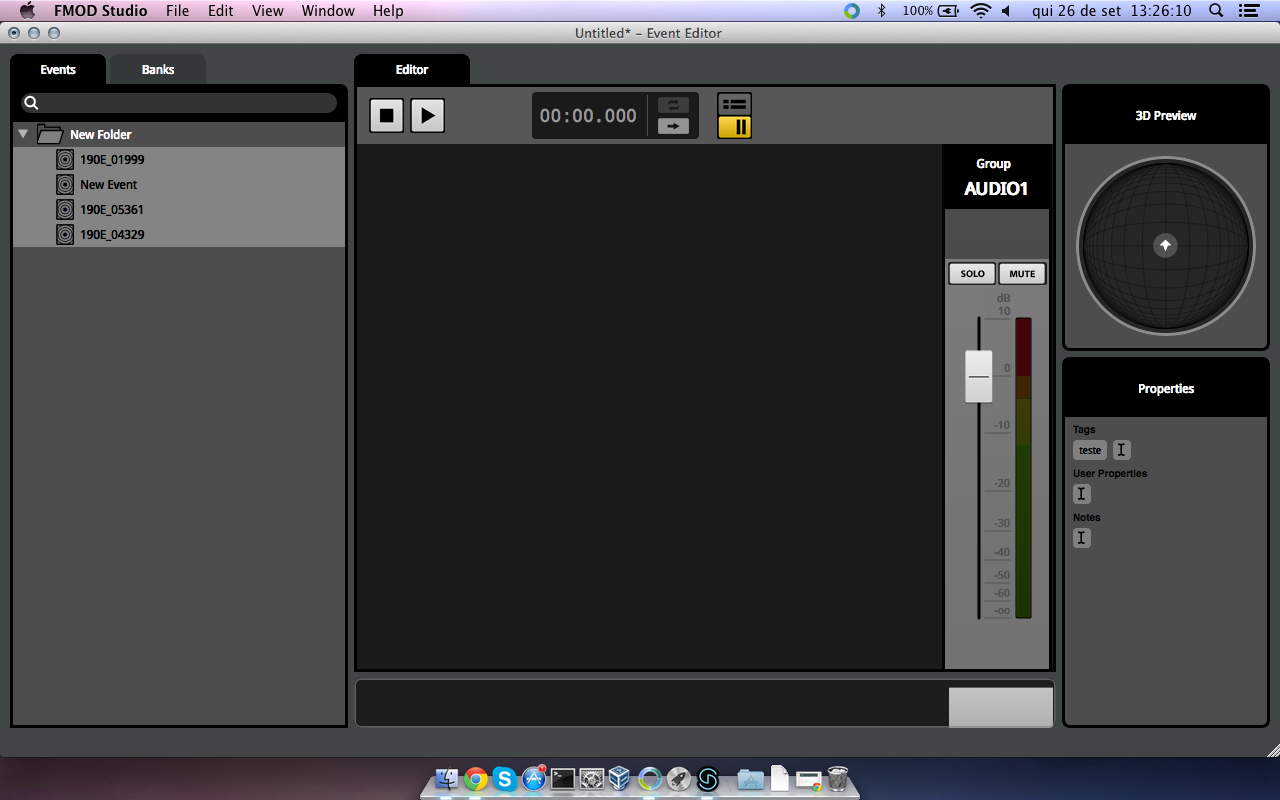Open Spotlight search in menu bar
This screenshot has height=800, width=1280.
tap(1216, 11)
